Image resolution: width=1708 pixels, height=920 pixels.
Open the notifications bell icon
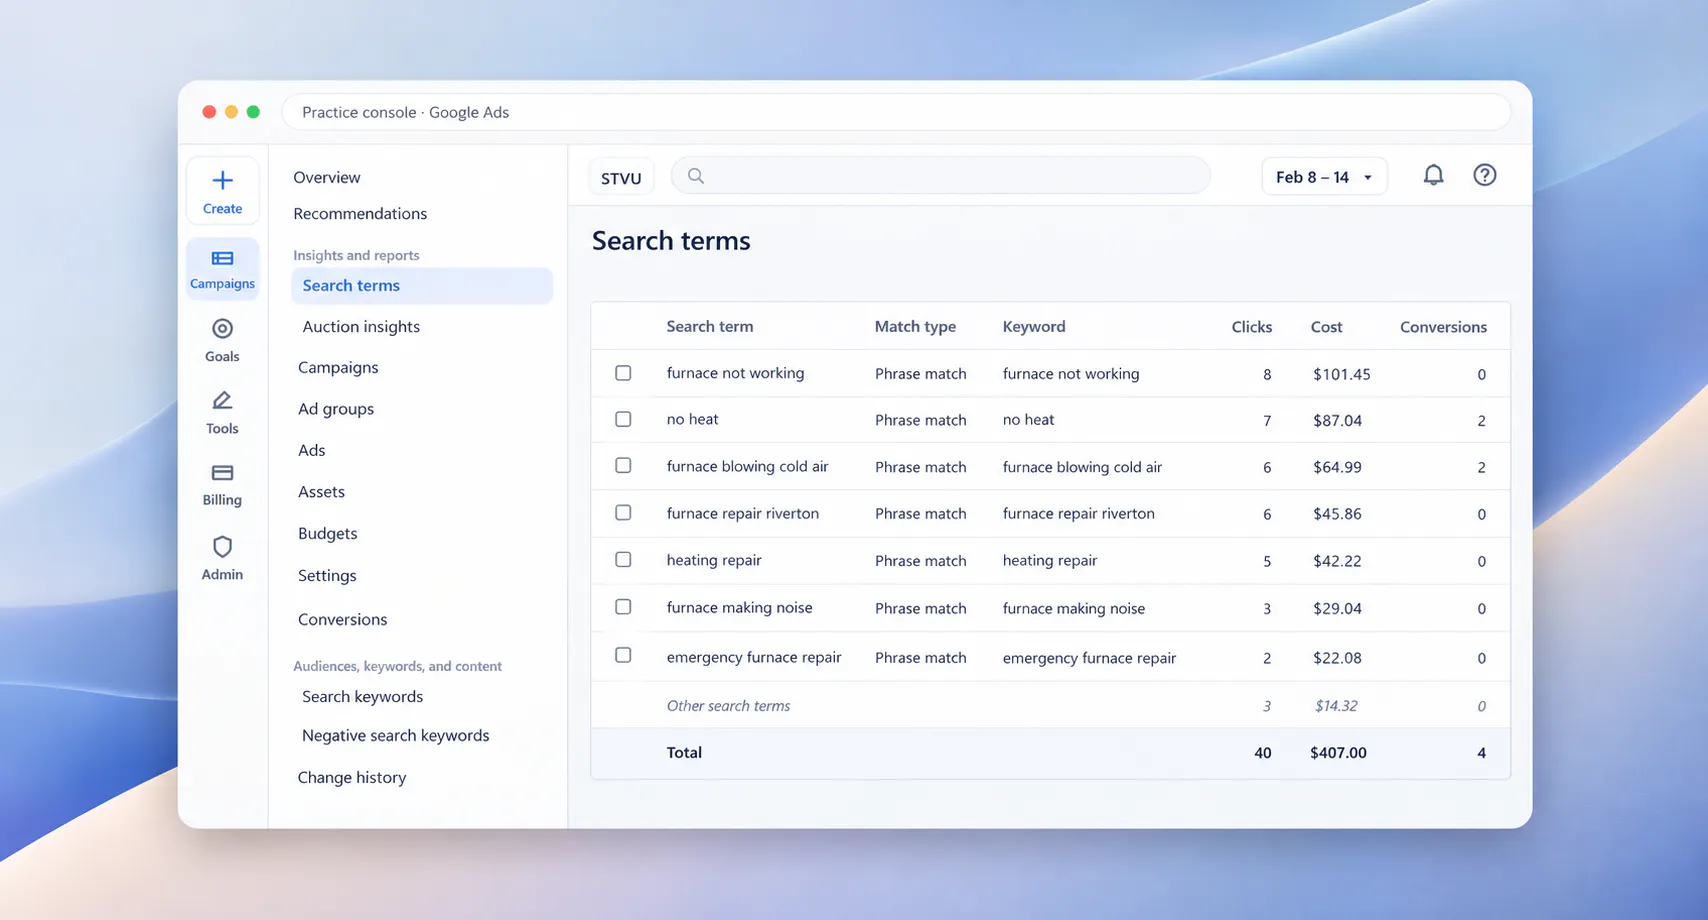1433,175
